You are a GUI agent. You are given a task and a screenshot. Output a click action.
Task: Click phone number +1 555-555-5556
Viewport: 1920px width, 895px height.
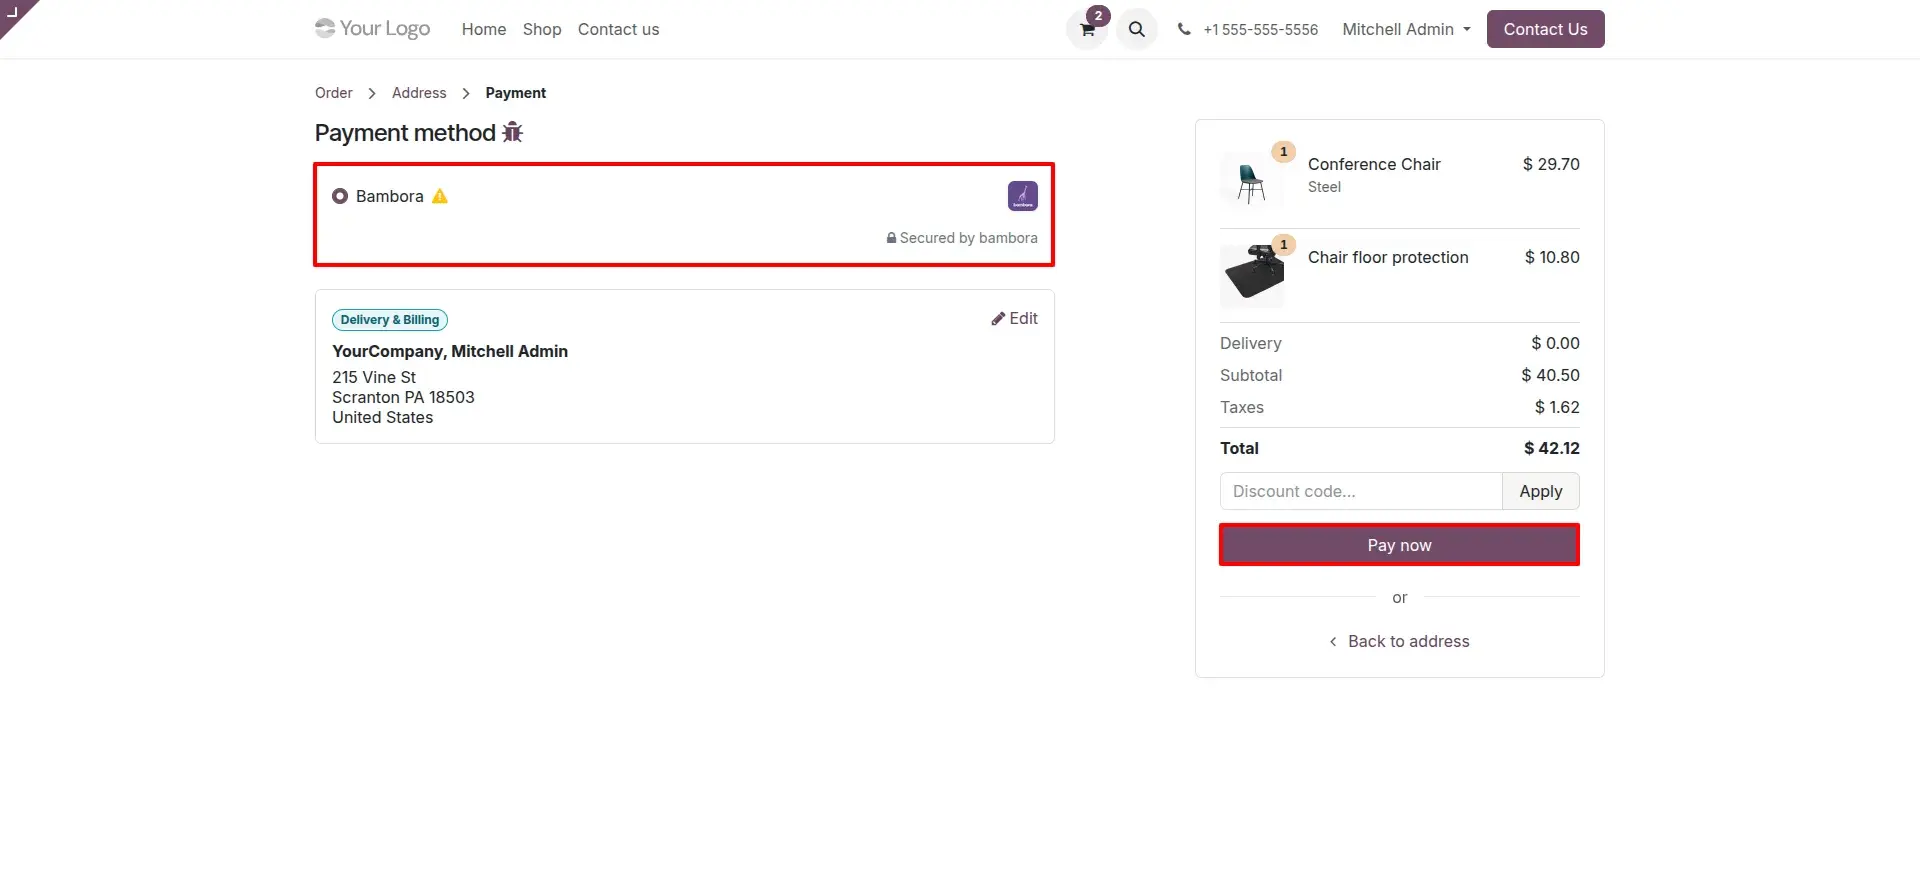tap(1260, 29)
